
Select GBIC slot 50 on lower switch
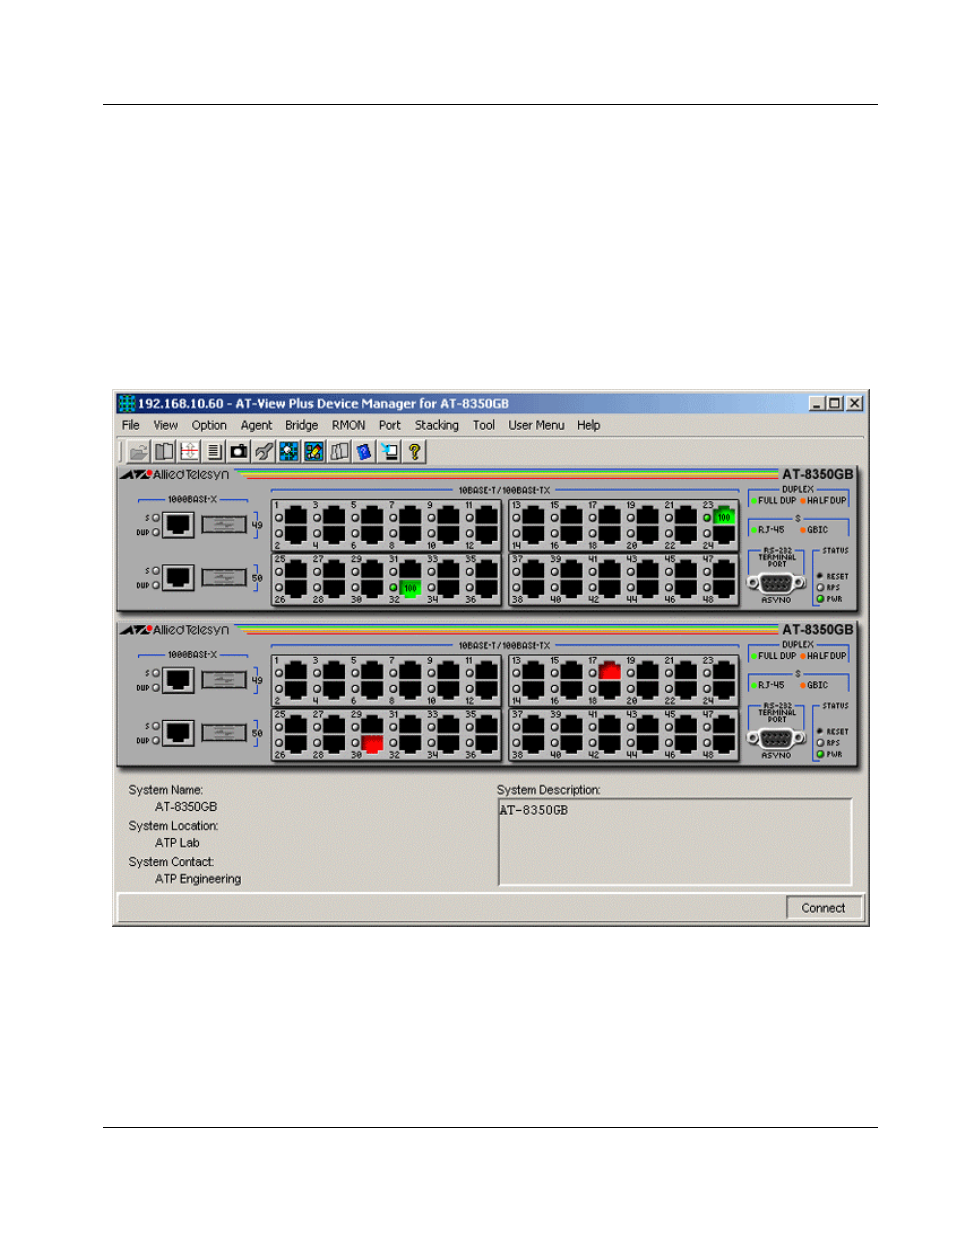[224, 733]
